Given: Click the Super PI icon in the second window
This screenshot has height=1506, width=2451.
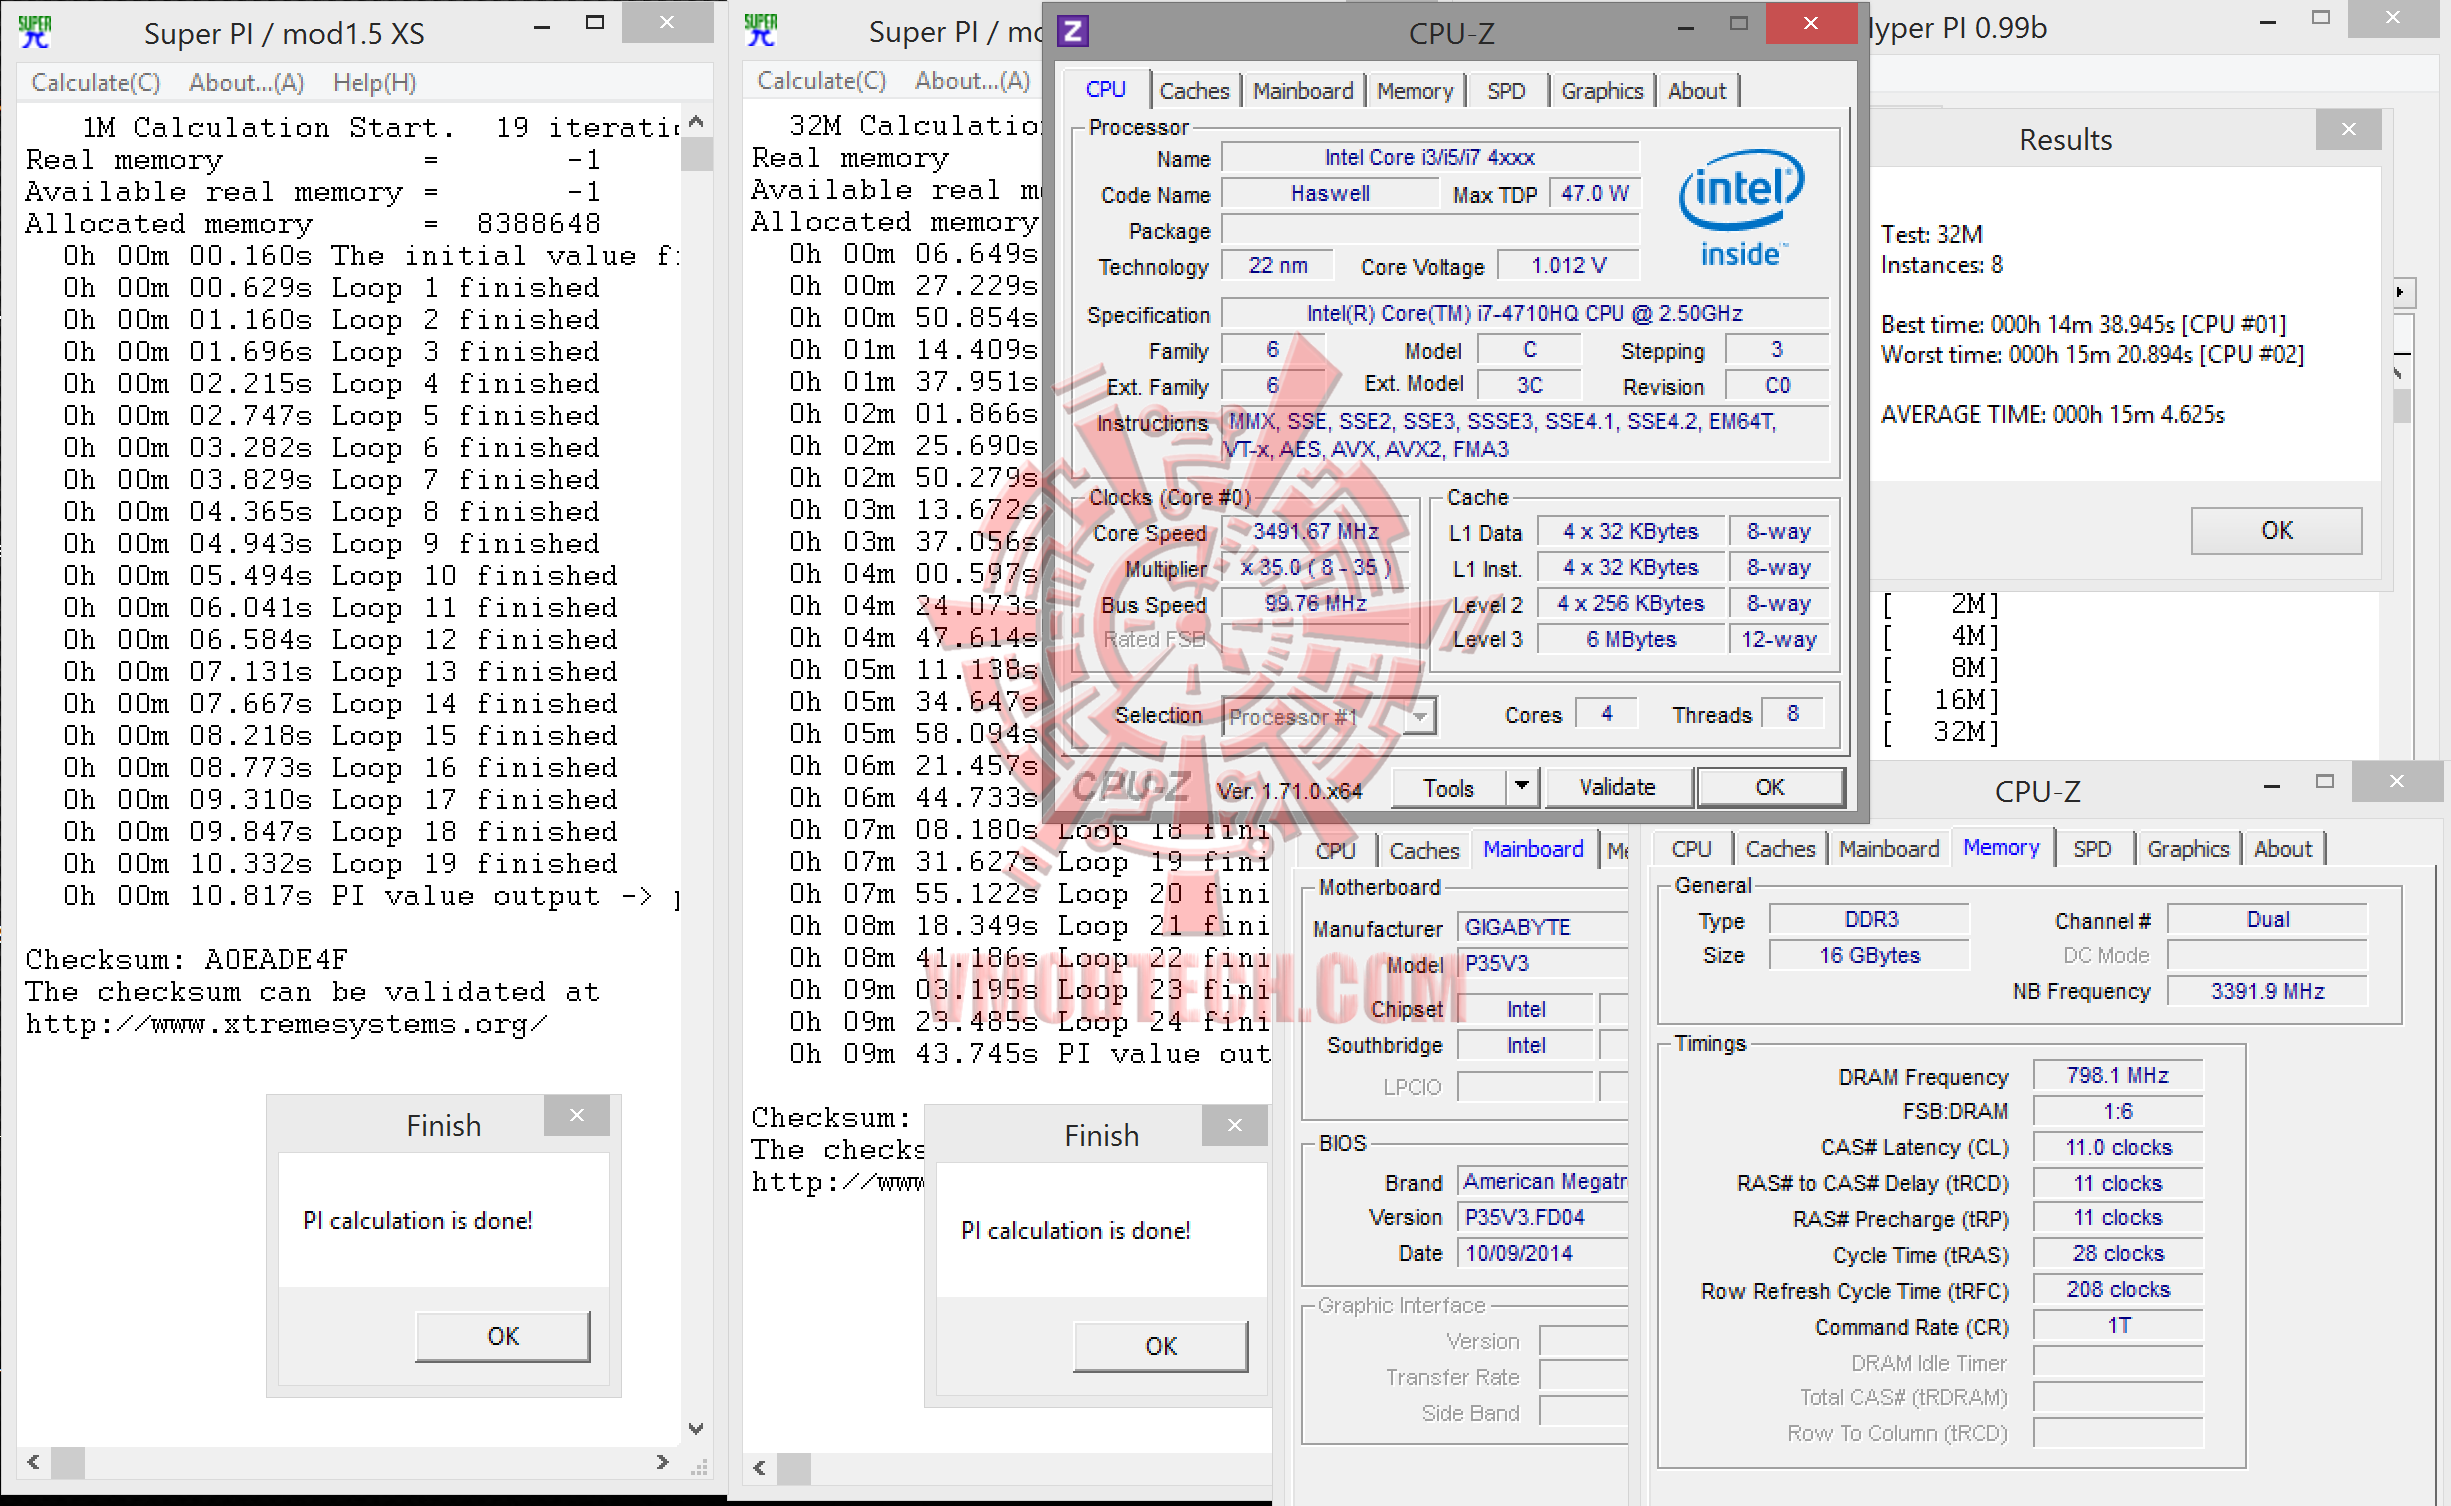Looking at the screenshot, I should pos(761,30).
